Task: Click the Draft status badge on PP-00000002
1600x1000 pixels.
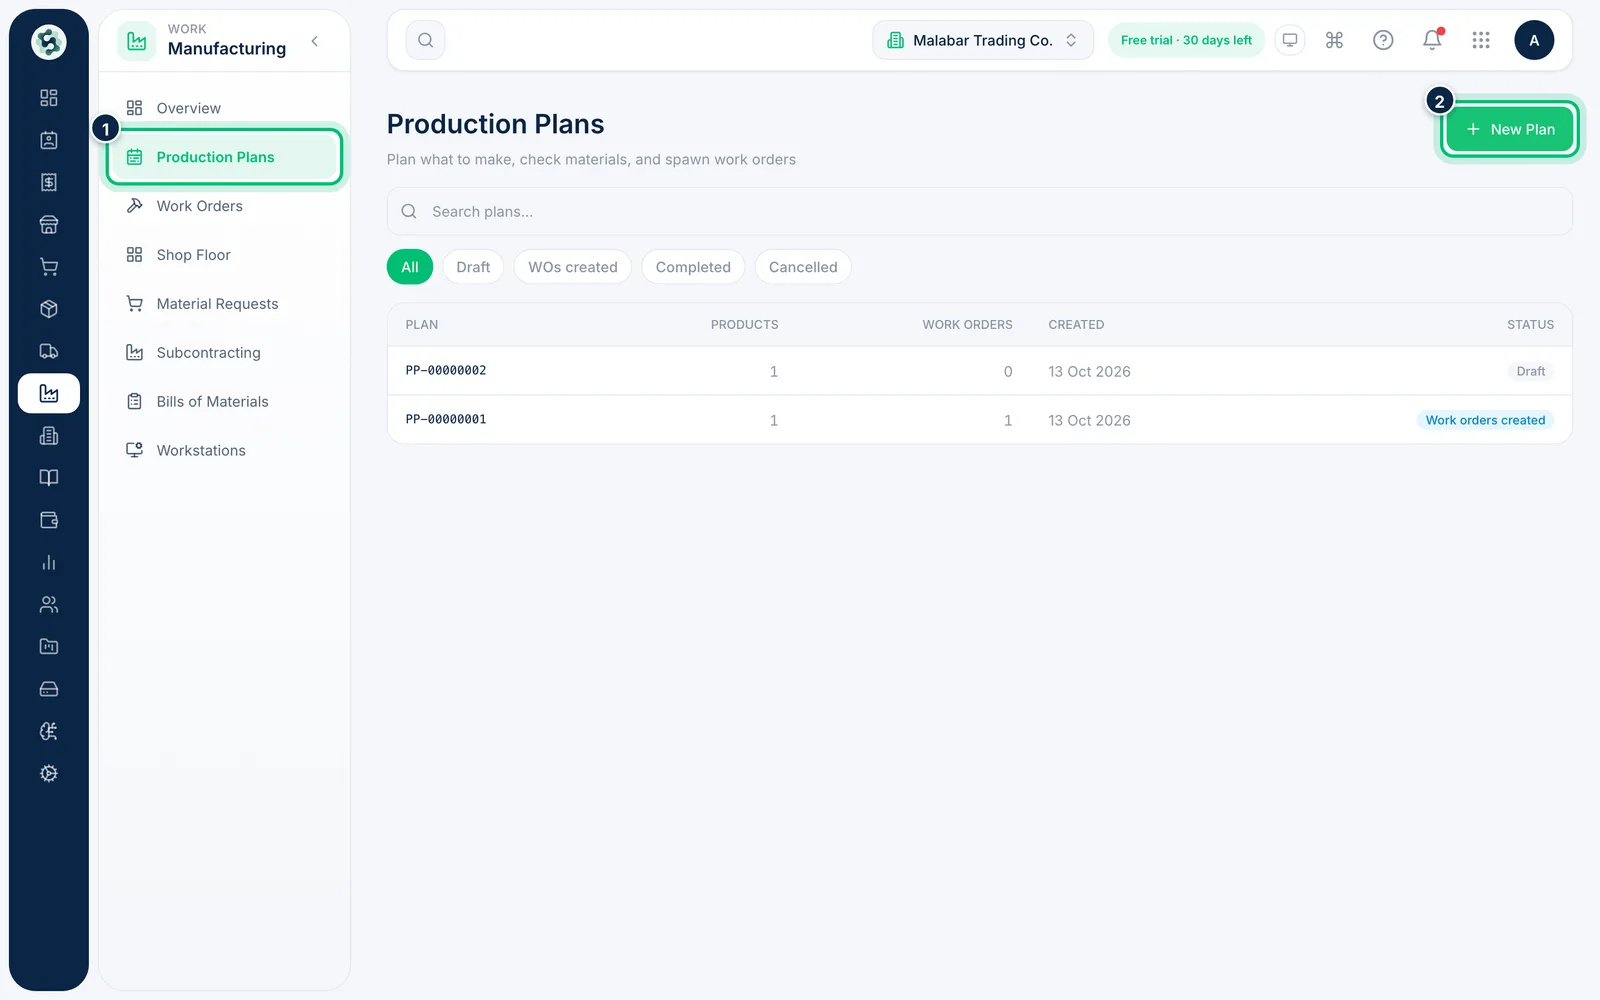Action: coord(1530,371)
